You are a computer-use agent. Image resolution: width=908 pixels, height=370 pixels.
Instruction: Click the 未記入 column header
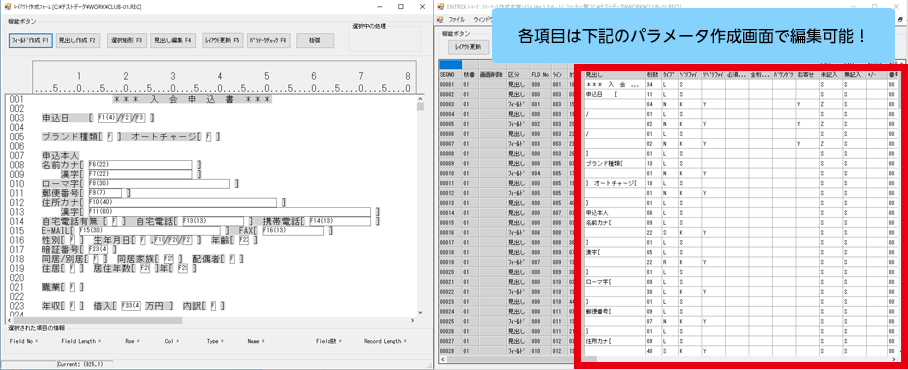point(831,75)
